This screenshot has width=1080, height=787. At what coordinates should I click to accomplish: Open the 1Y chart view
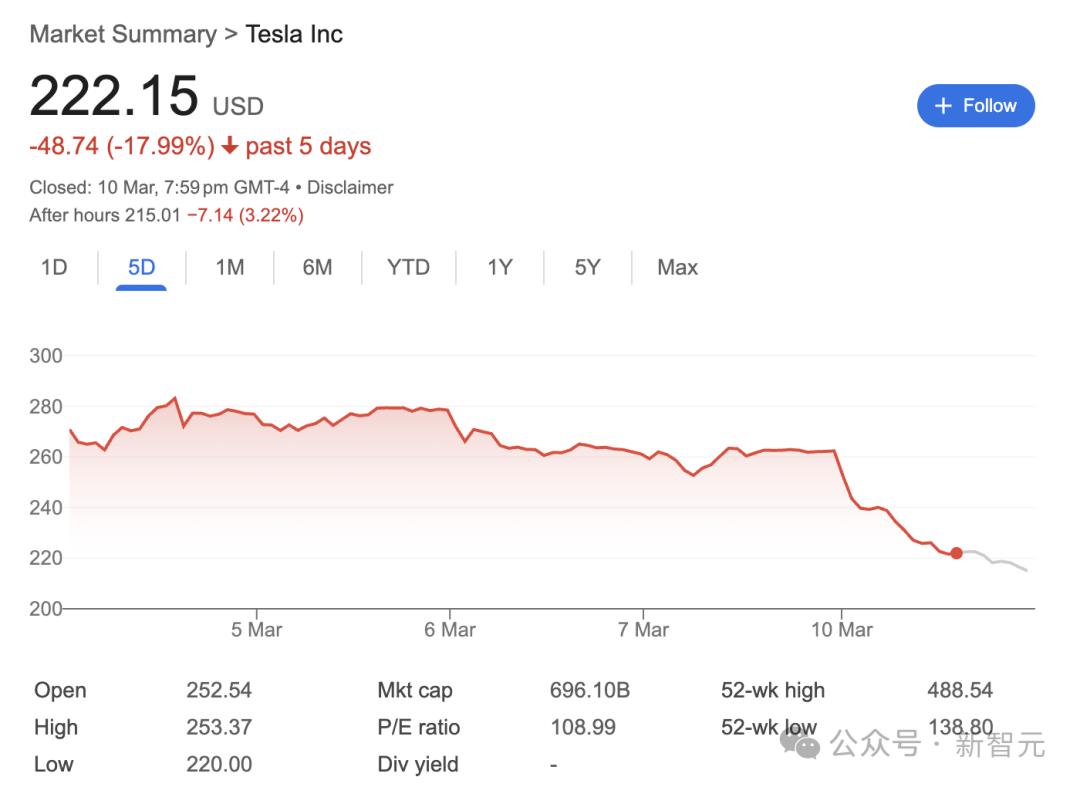pyautogui.click(x=500, y=267)
